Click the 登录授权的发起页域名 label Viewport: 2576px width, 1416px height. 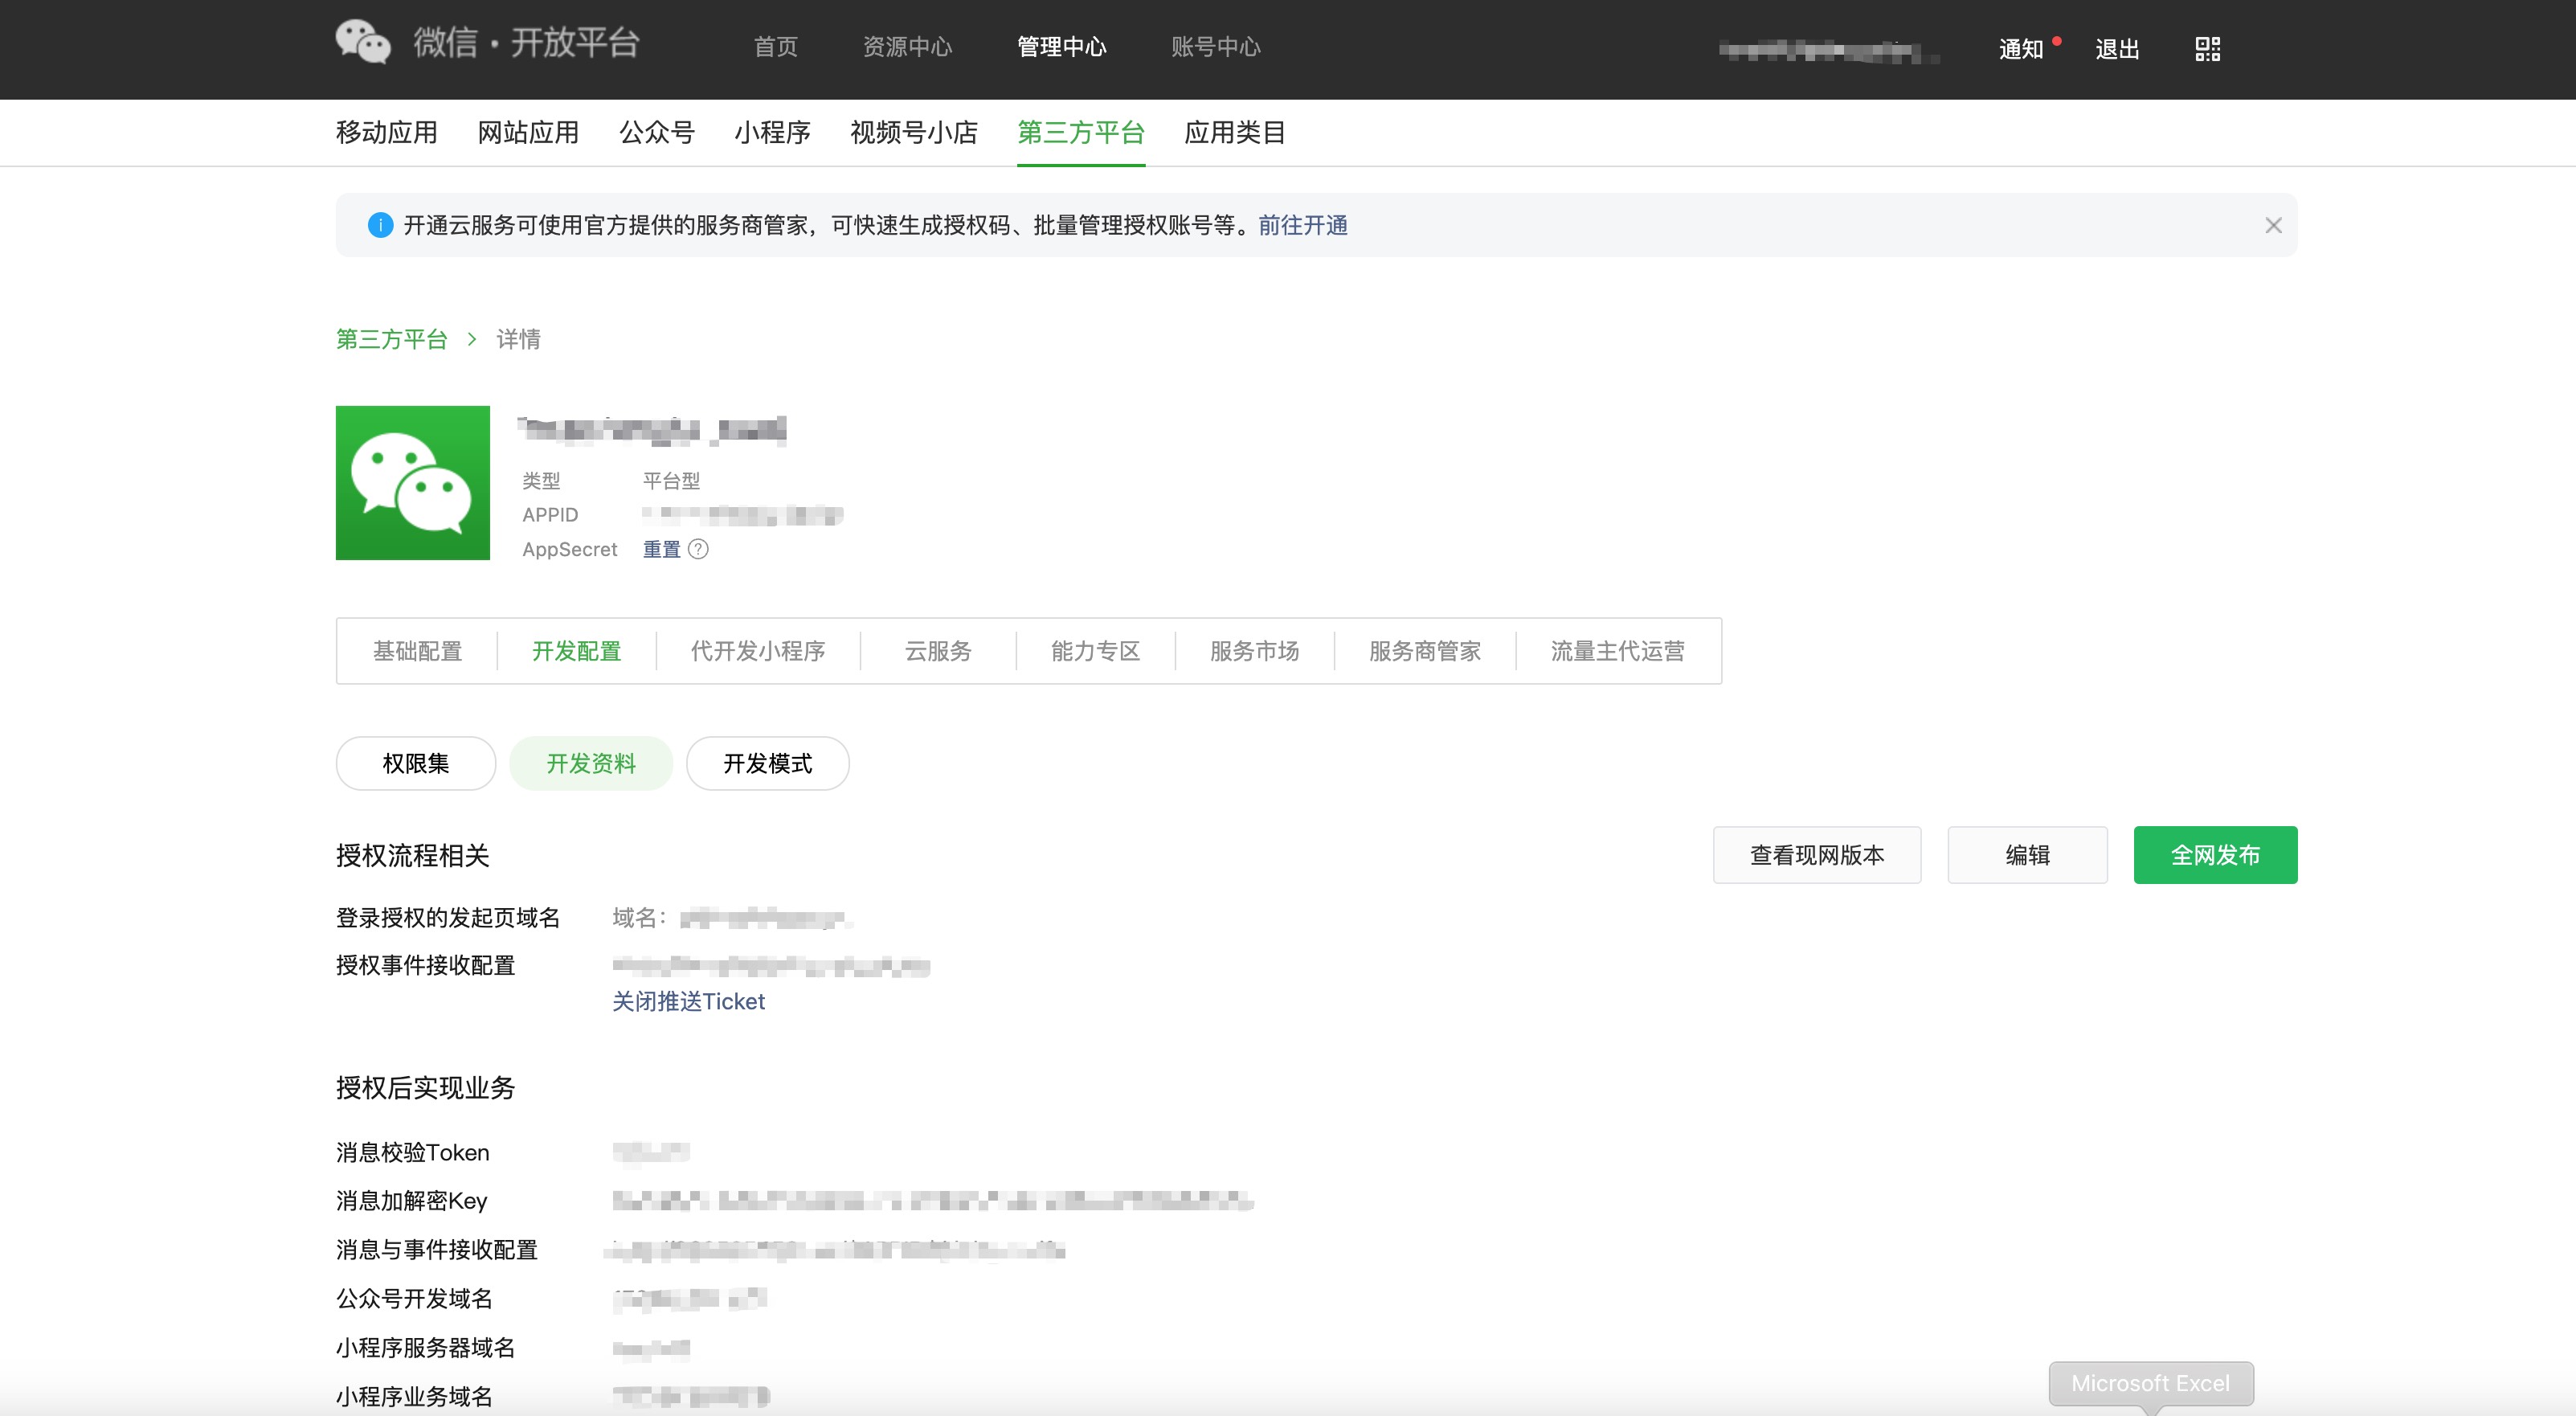click(x=448, y=917)
